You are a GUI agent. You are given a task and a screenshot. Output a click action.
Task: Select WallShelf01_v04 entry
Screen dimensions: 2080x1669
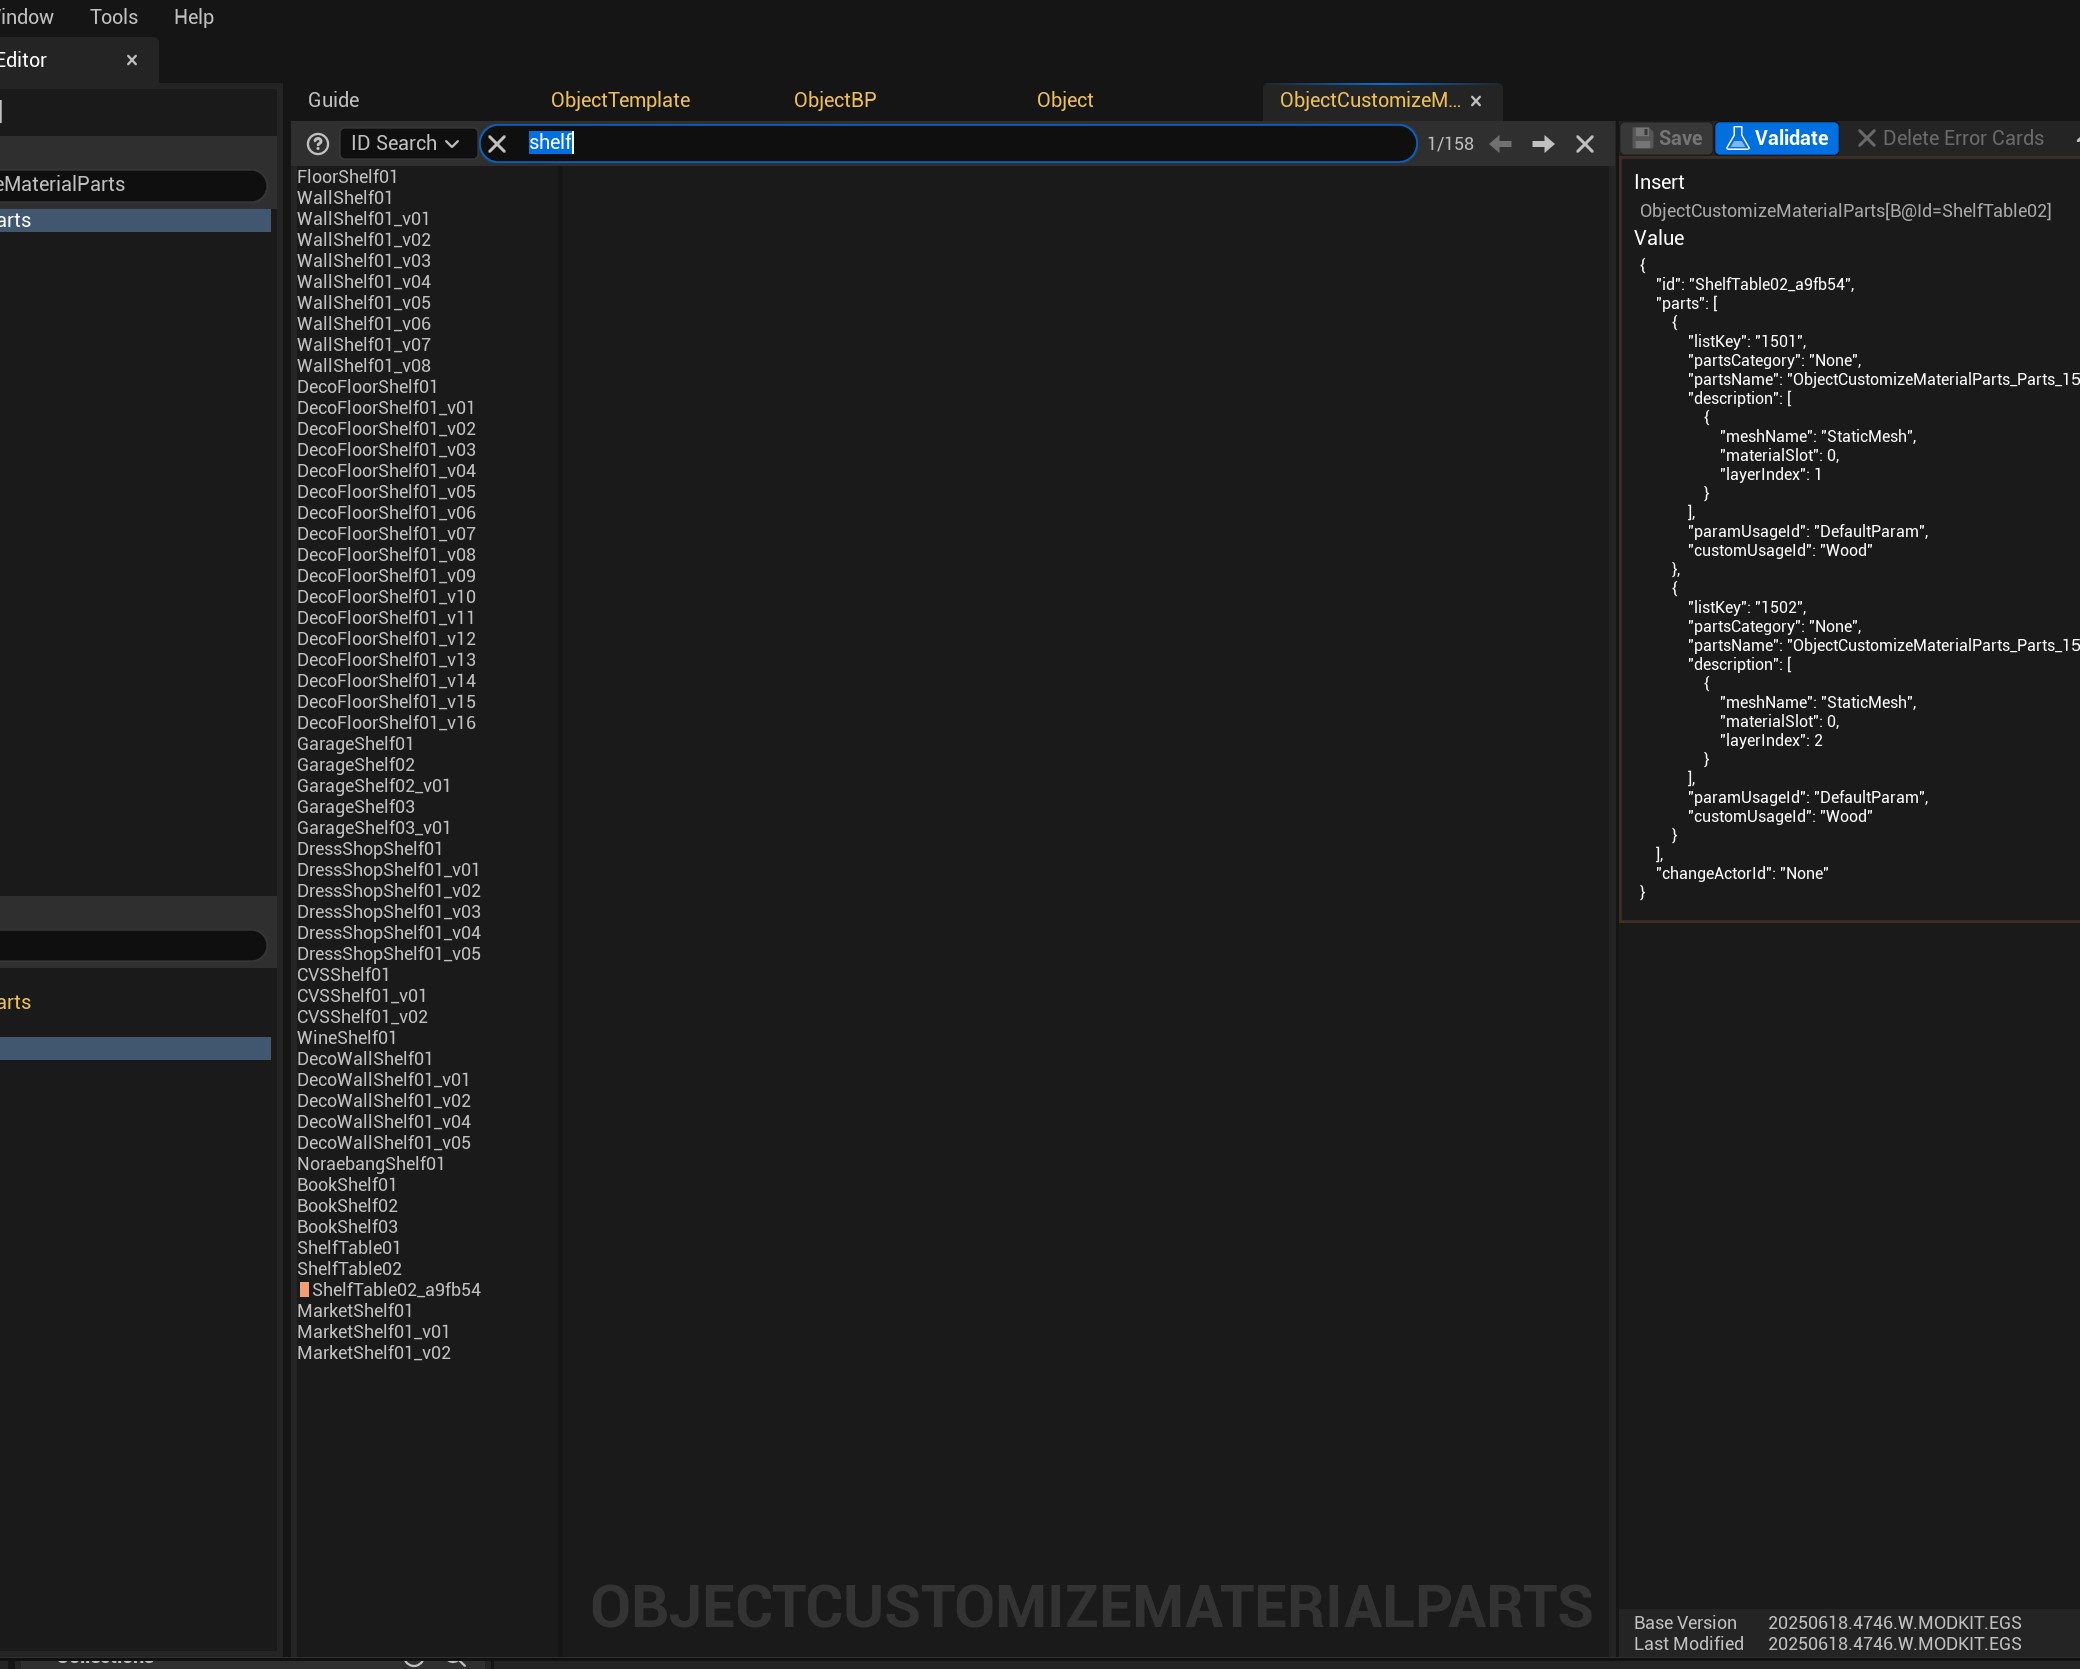click(x=364, y=282)
